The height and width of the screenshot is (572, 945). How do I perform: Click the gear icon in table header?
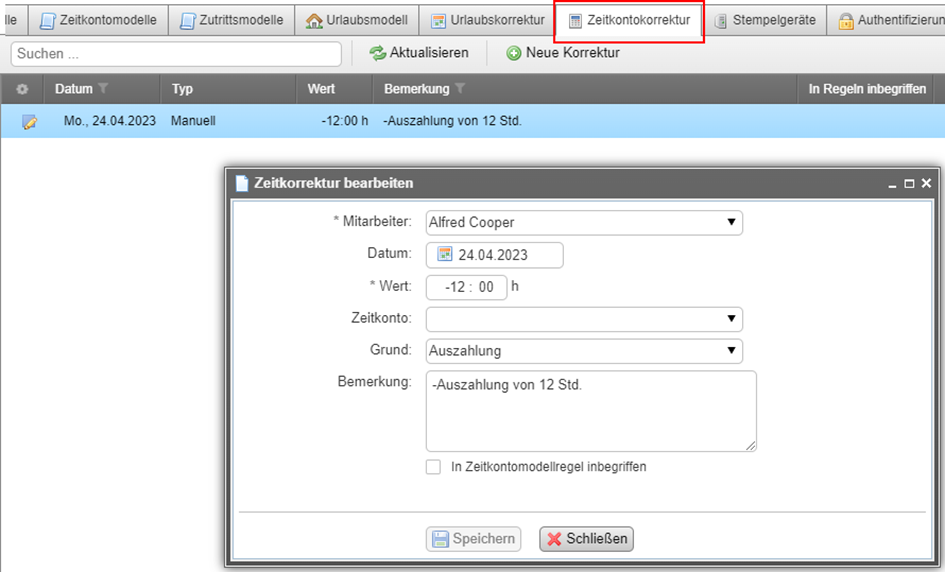pos(22,89)
